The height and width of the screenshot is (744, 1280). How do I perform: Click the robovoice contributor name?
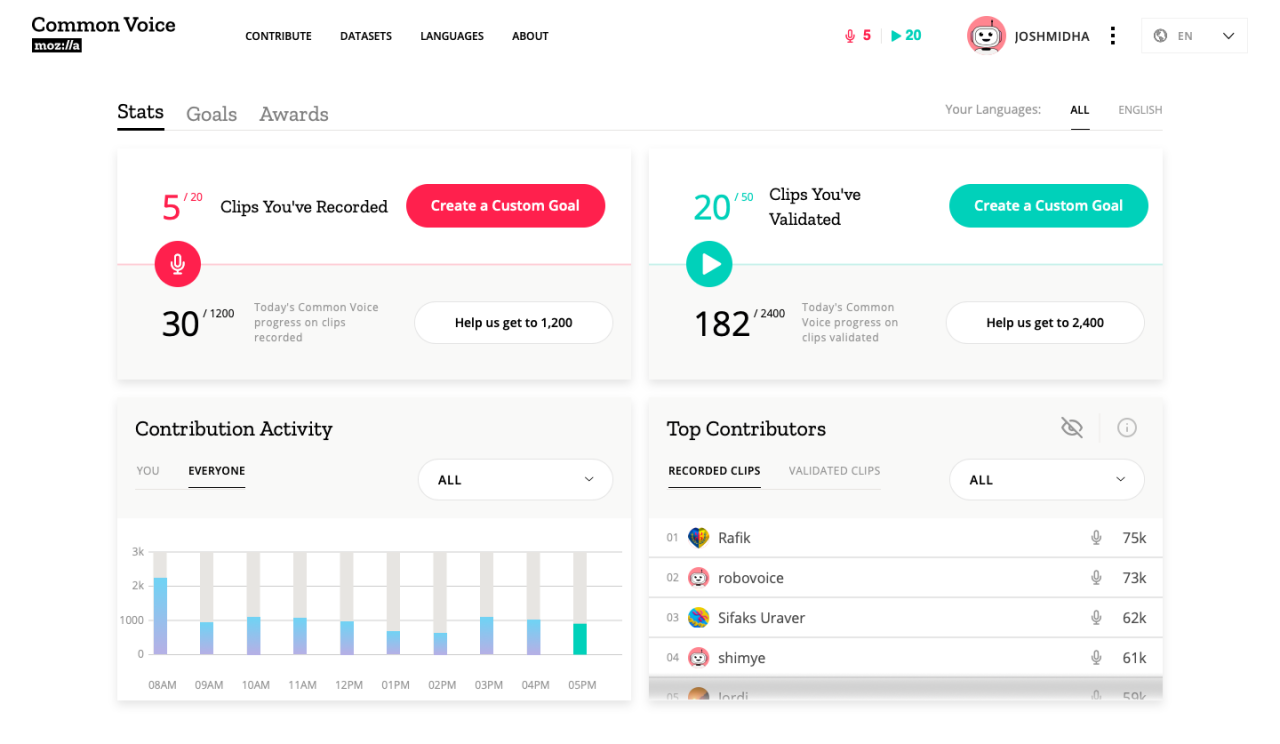pos(751,578)
